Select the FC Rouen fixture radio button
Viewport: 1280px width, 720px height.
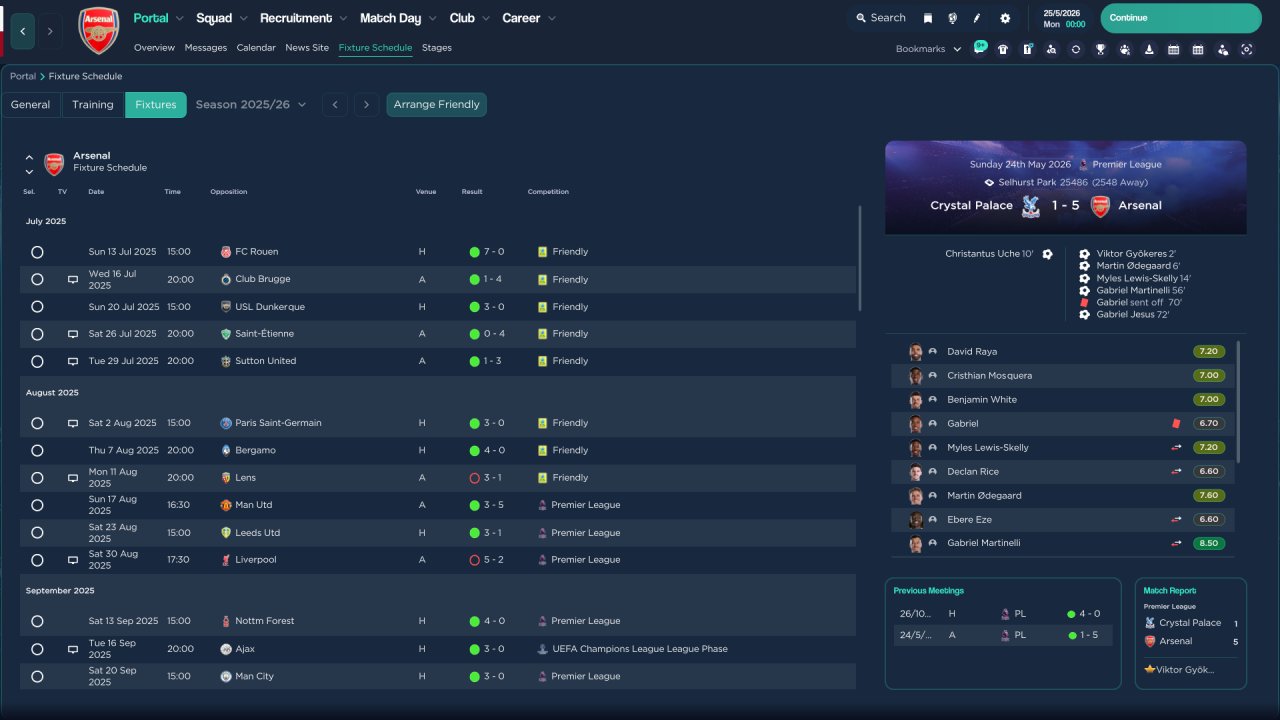pos(37,252)
